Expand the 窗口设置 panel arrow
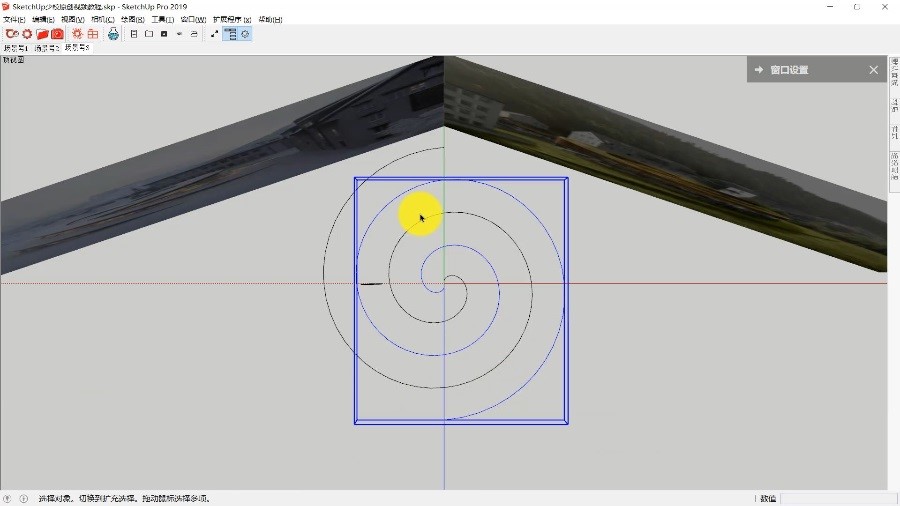Image resolution: width=900 pixels, height=506 pixels. pos(759,70)
